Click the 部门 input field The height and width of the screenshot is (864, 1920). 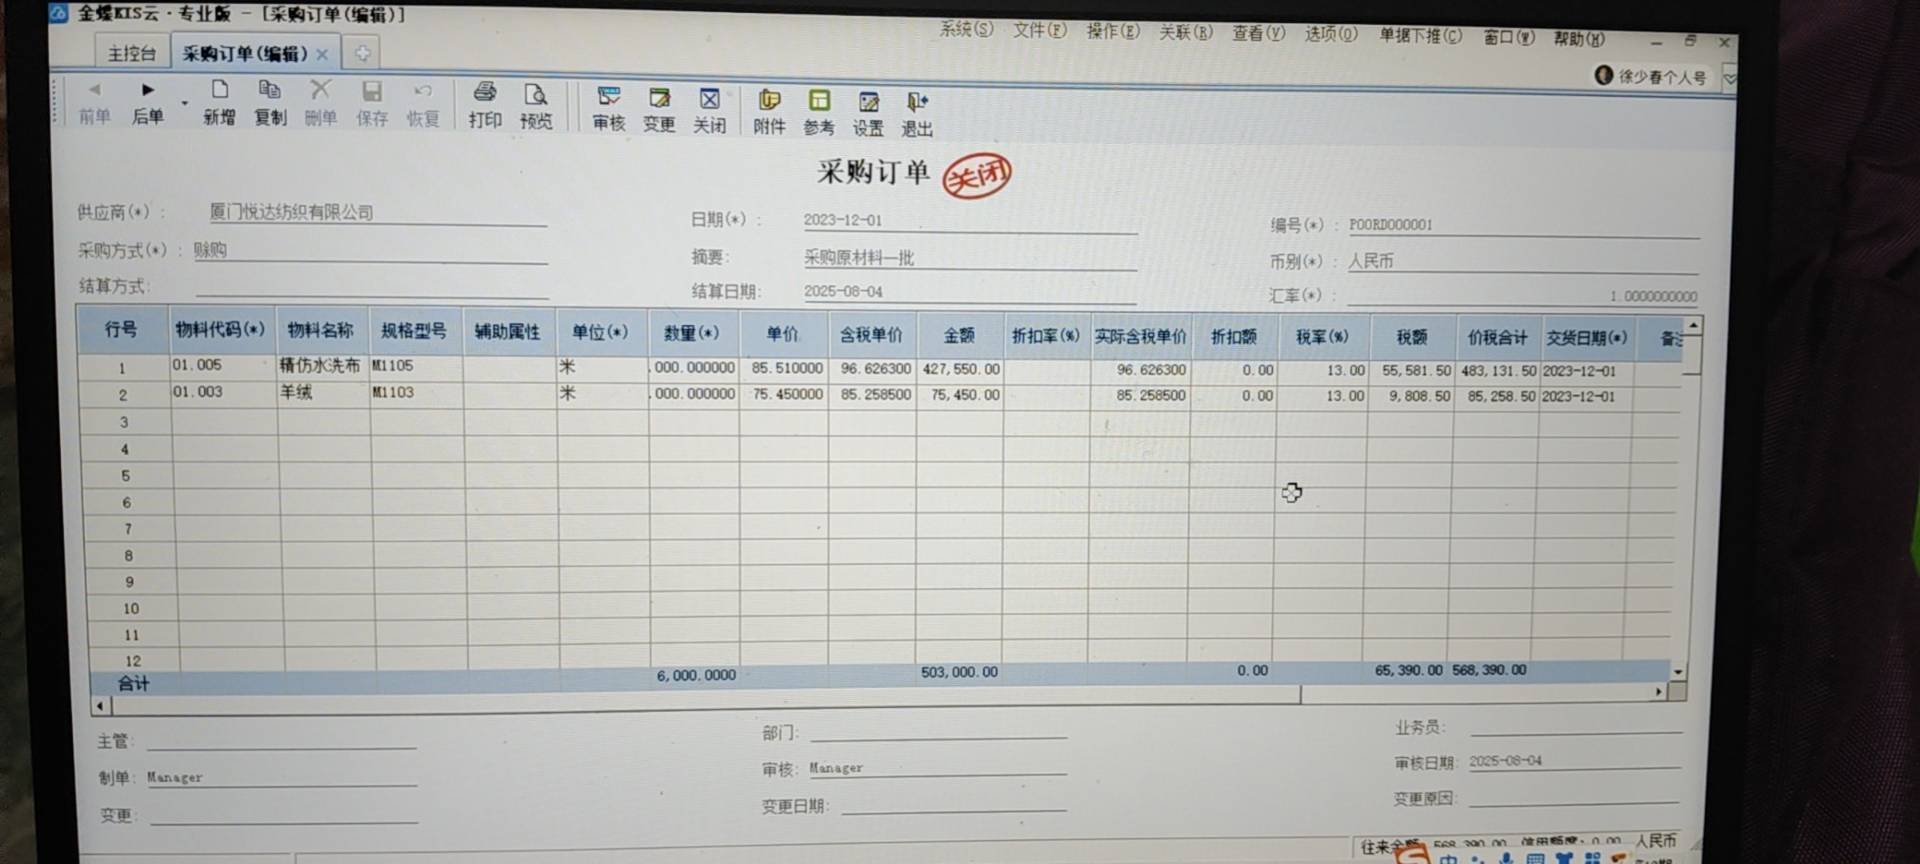(x=938, y=733)
